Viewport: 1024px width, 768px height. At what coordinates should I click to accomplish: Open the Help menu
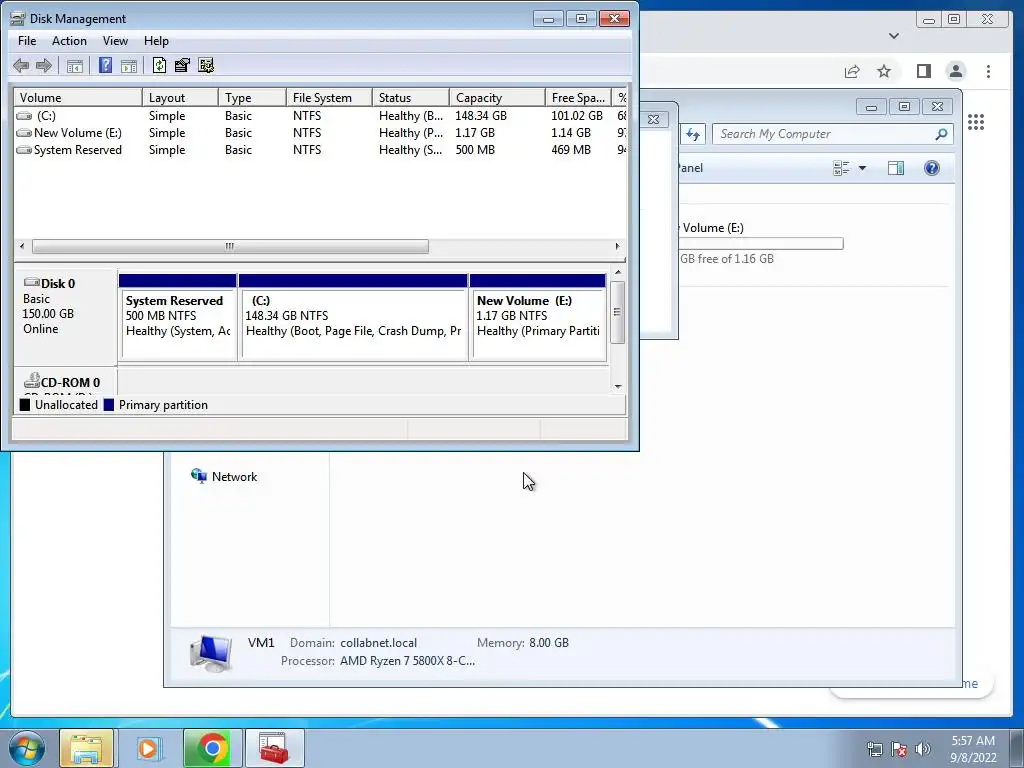tap(156, 40)
